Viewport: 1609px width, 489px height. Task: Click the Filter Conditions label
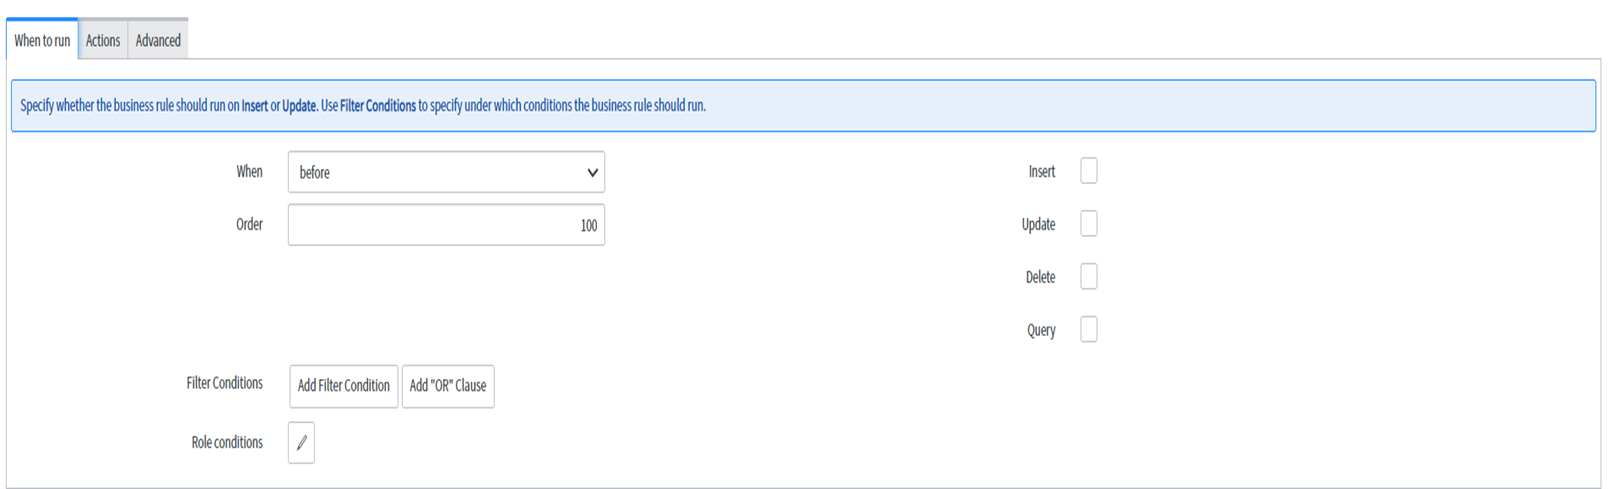tap(224, 383)
